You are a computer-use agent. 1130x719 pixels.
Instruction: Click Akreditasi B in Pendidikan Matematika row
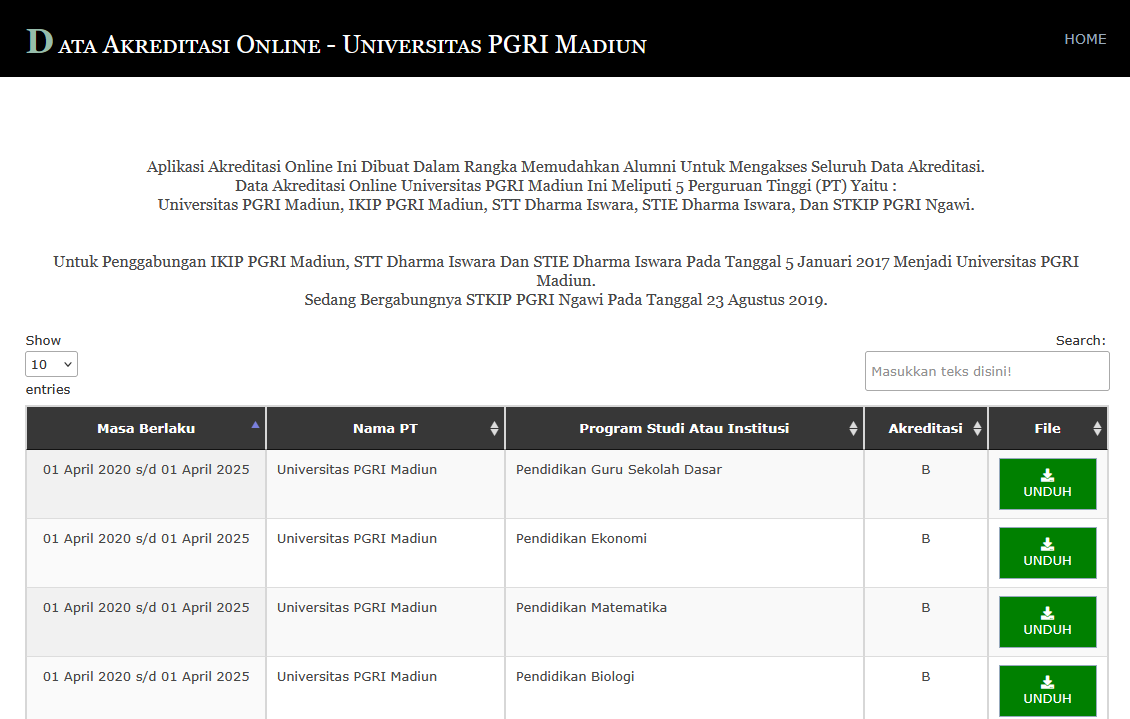click(x=926, y=608)
